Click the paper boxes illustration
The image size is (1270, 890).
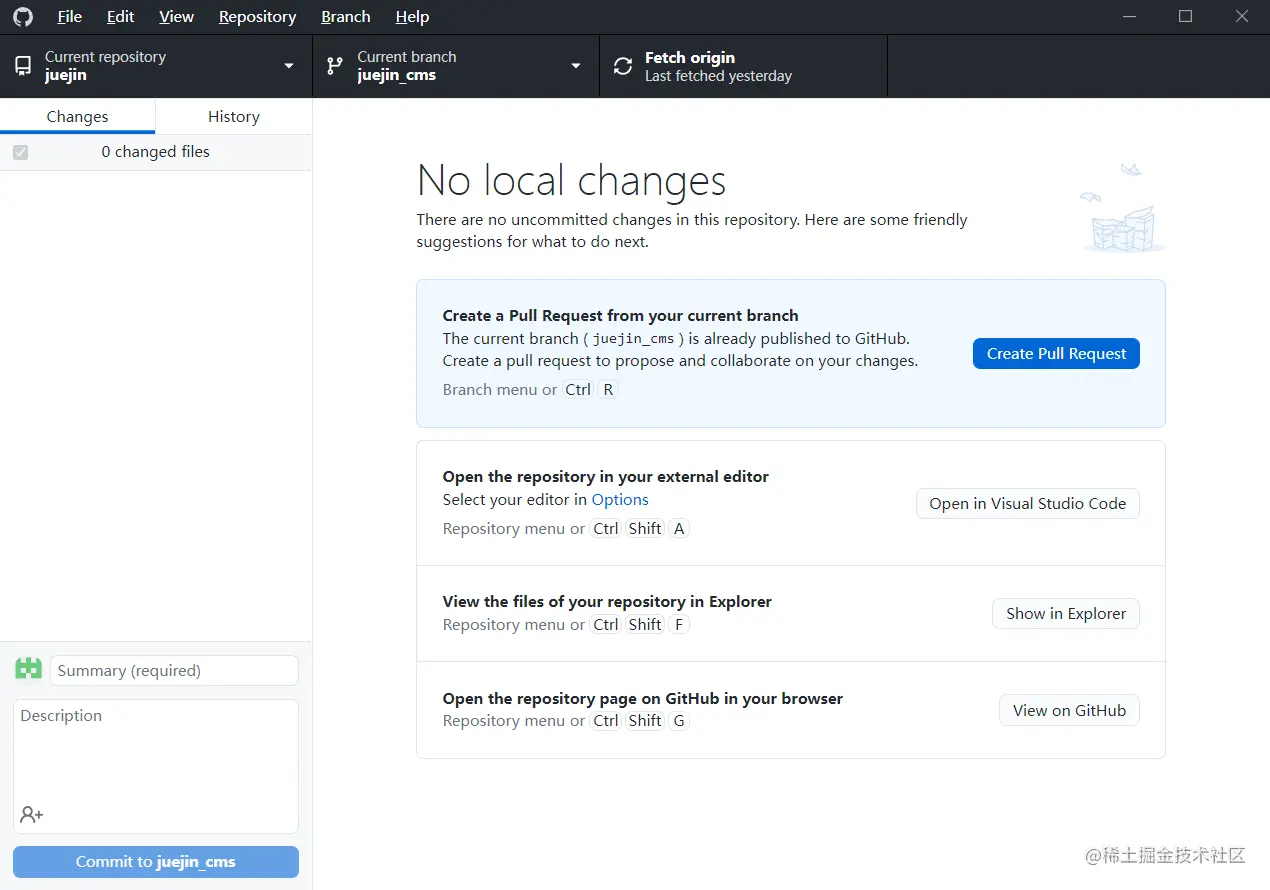1123,213
